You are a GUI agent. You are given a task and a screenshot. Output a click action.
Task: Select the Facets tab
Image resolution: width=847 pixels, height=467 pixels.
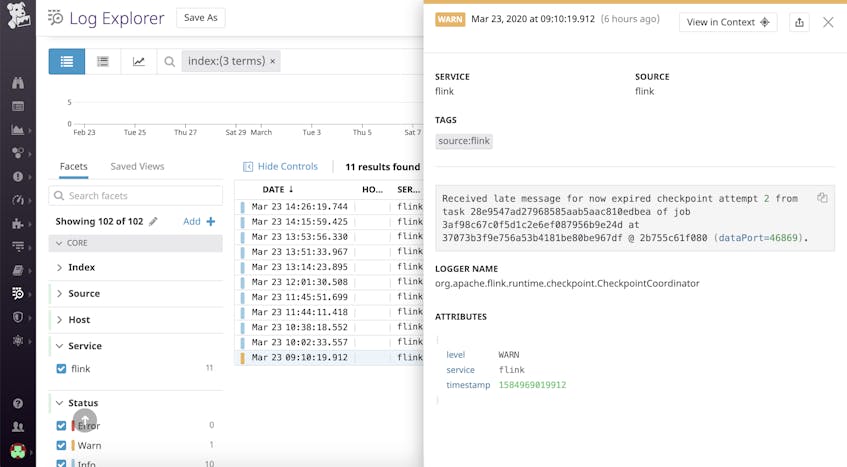click(73, 166)
